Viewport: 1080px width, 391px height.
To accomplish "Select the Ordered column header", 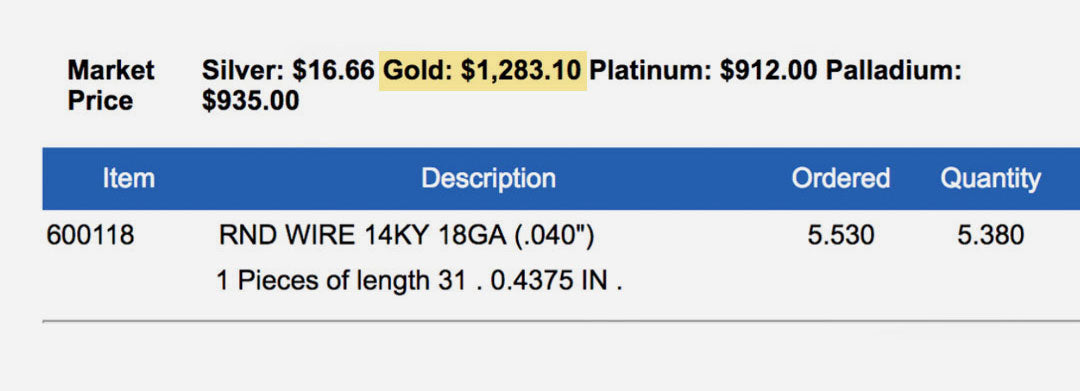I will (x=840, y=179).
